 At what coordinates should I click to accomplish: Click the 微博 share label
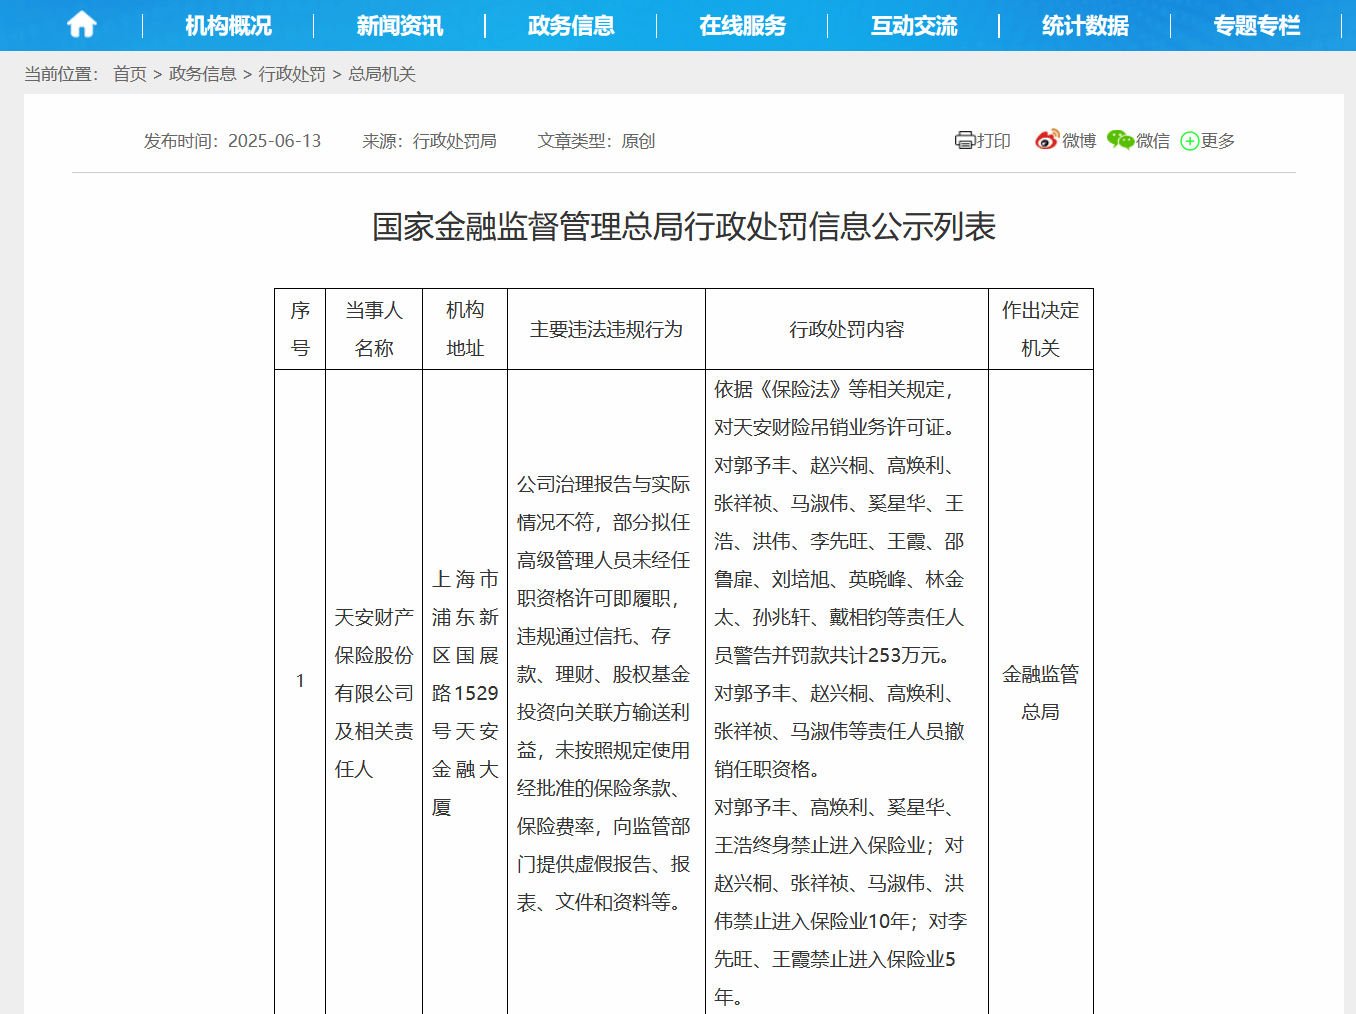1079,141
